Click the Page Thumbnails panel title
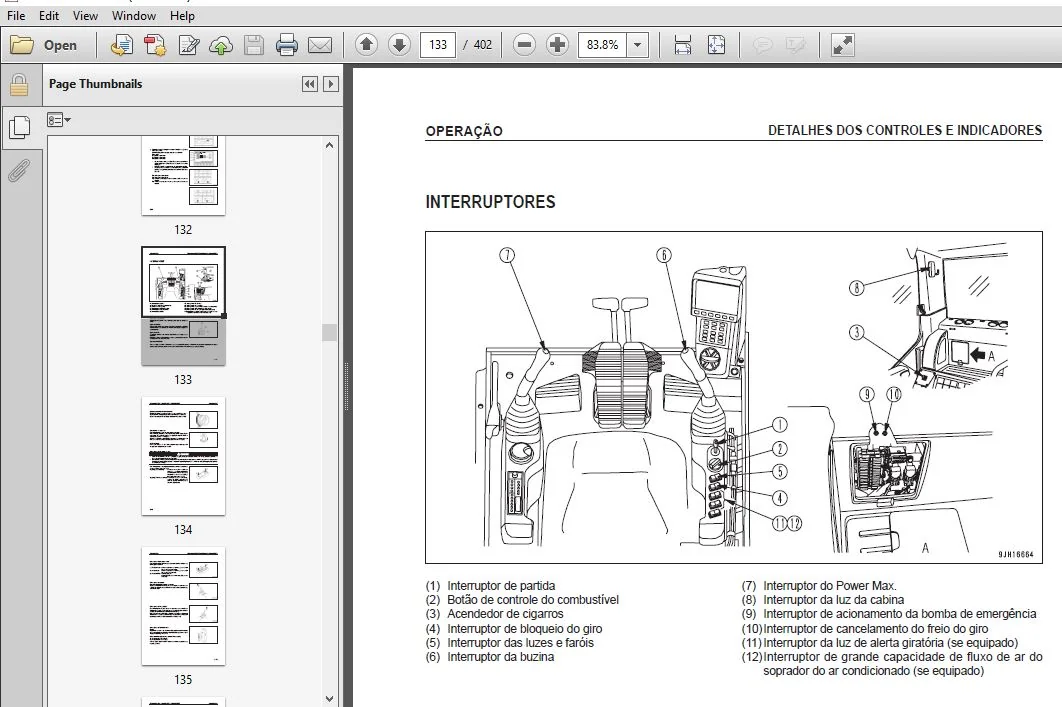 tap(95, 84)
